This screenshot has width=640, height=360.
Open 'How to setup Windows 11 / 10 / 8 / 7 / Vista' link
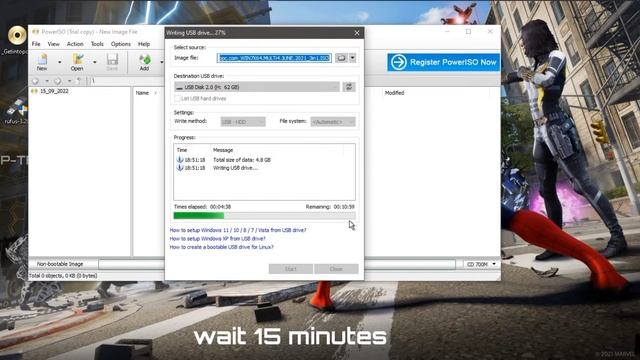[x=238, y=230]
